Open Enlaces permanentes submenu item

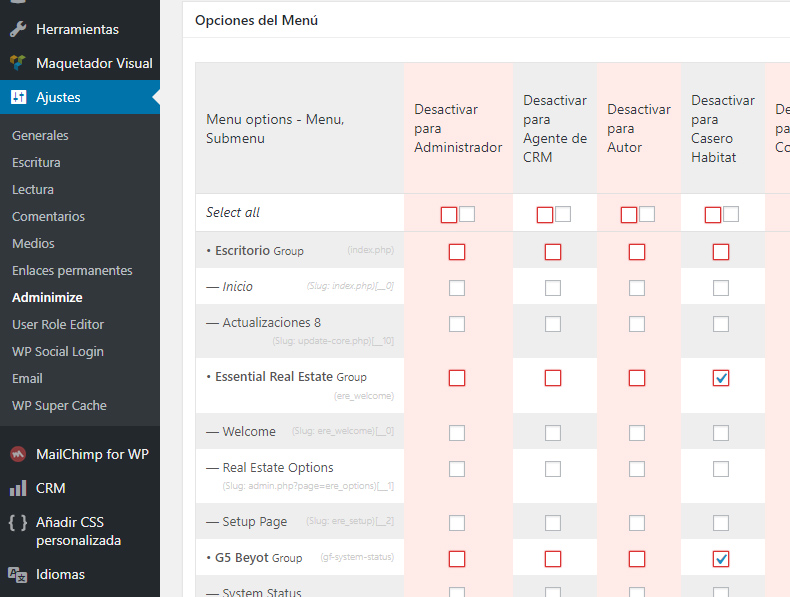[x=72, y=271]
